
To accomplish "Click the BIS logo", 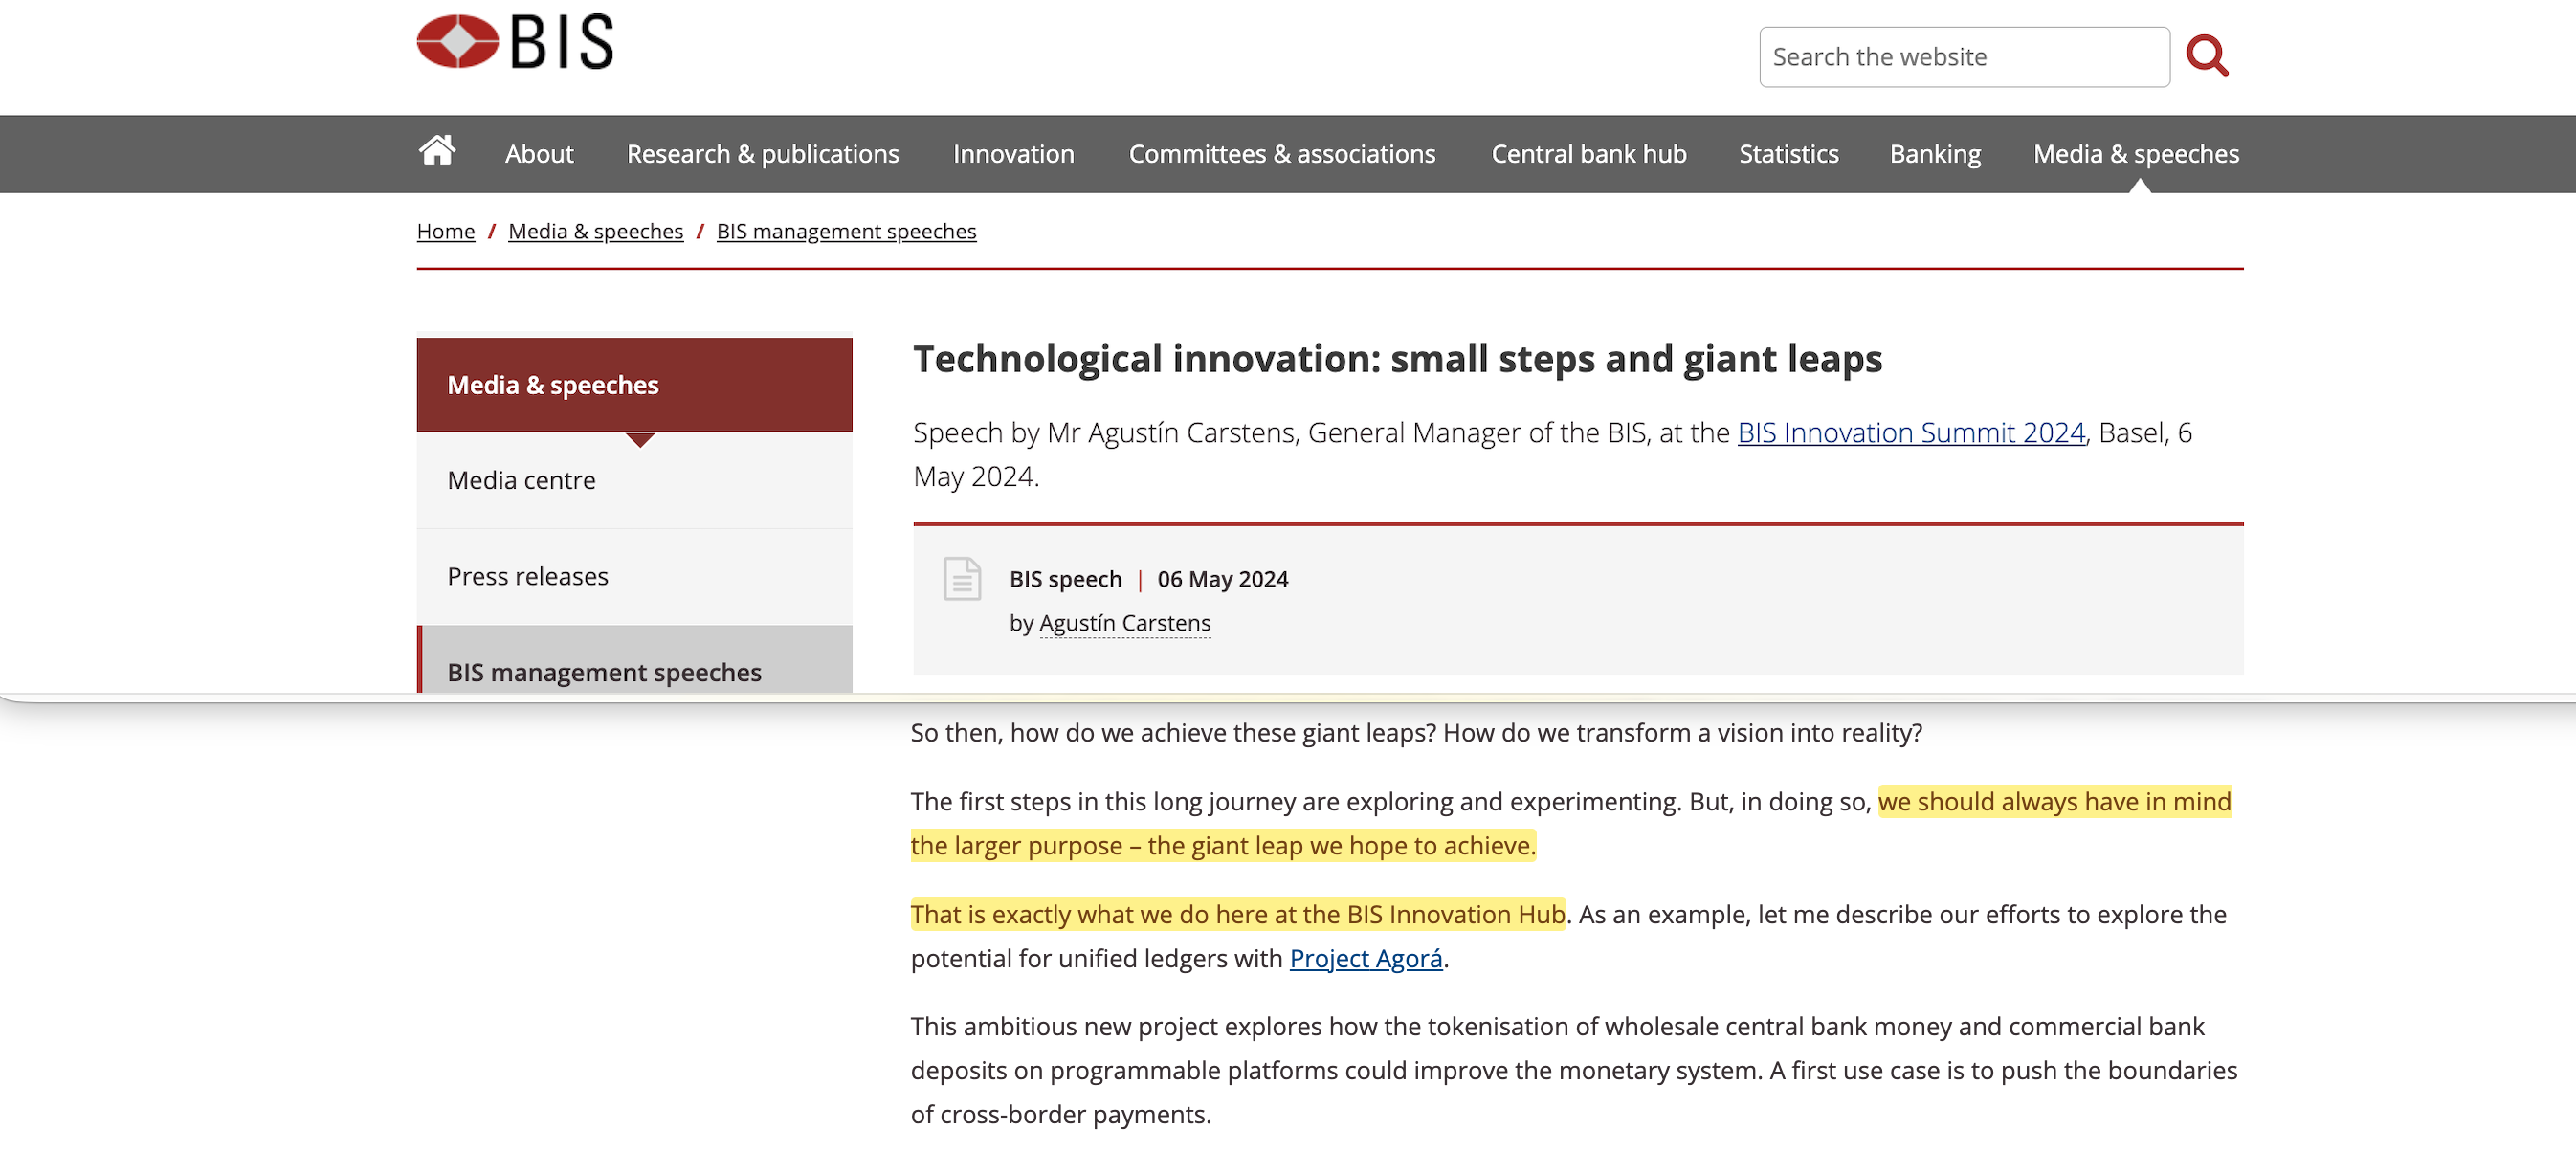I will pos(514,42).
